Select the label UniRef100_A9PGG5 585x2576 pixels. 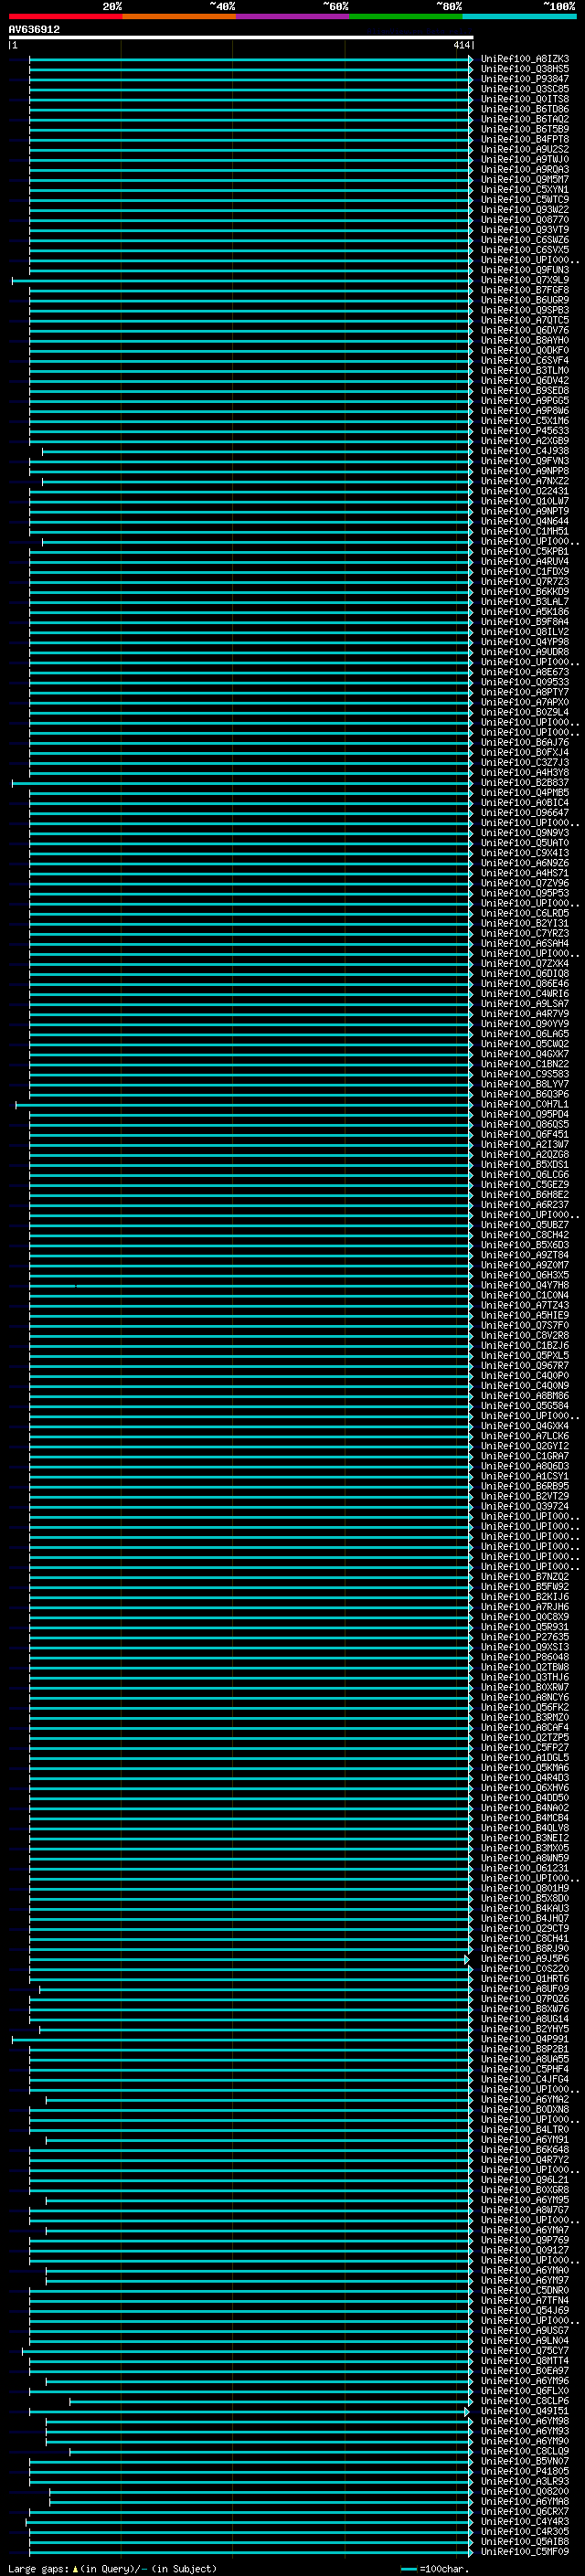click(x=525, y=401)
